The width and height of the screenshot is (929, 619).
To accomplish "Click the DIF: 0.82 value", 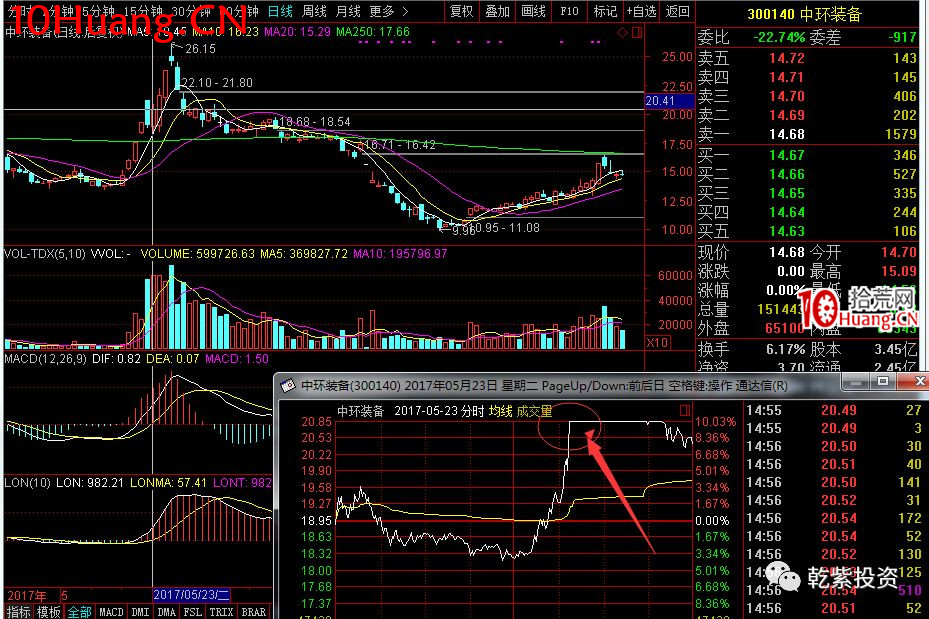I will [116, 359].
